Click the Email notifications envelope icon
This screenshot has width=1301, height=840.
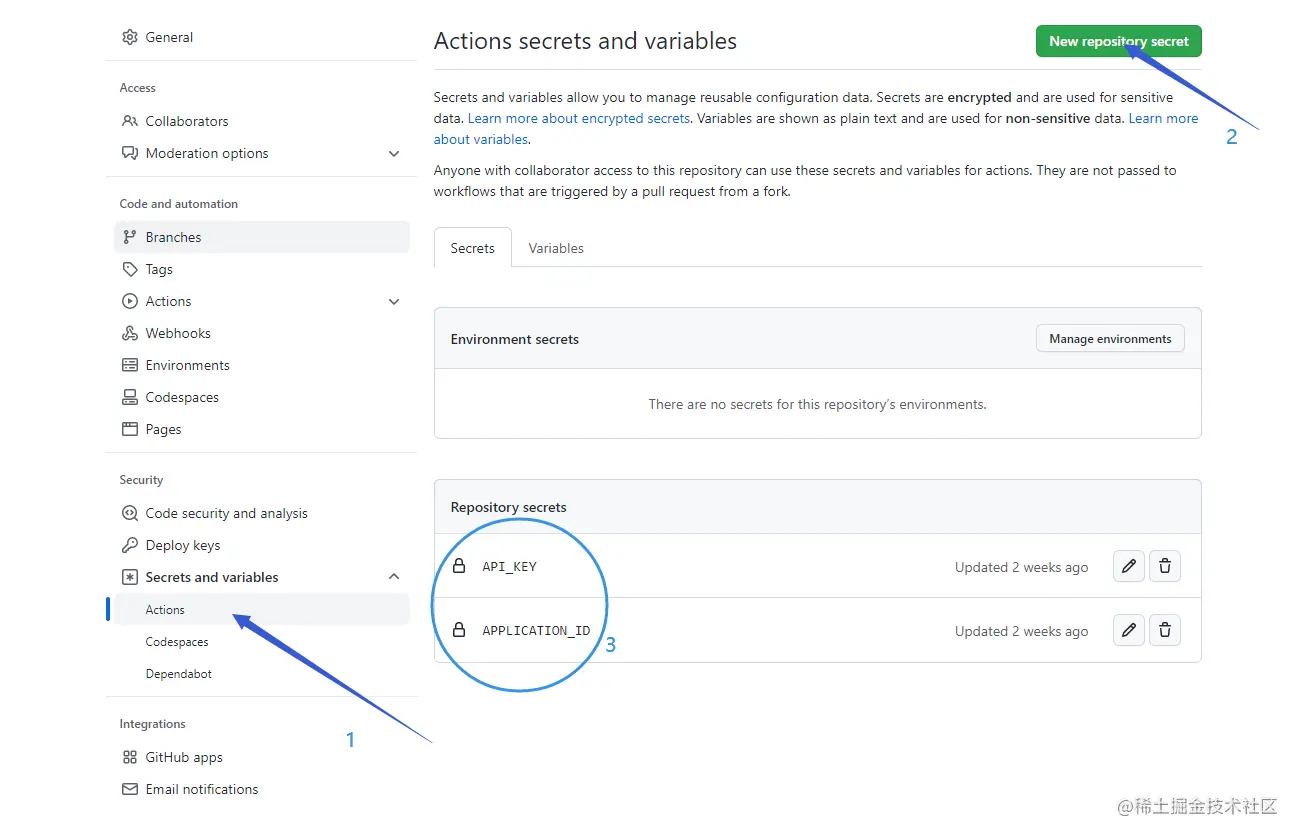[130, 789]
